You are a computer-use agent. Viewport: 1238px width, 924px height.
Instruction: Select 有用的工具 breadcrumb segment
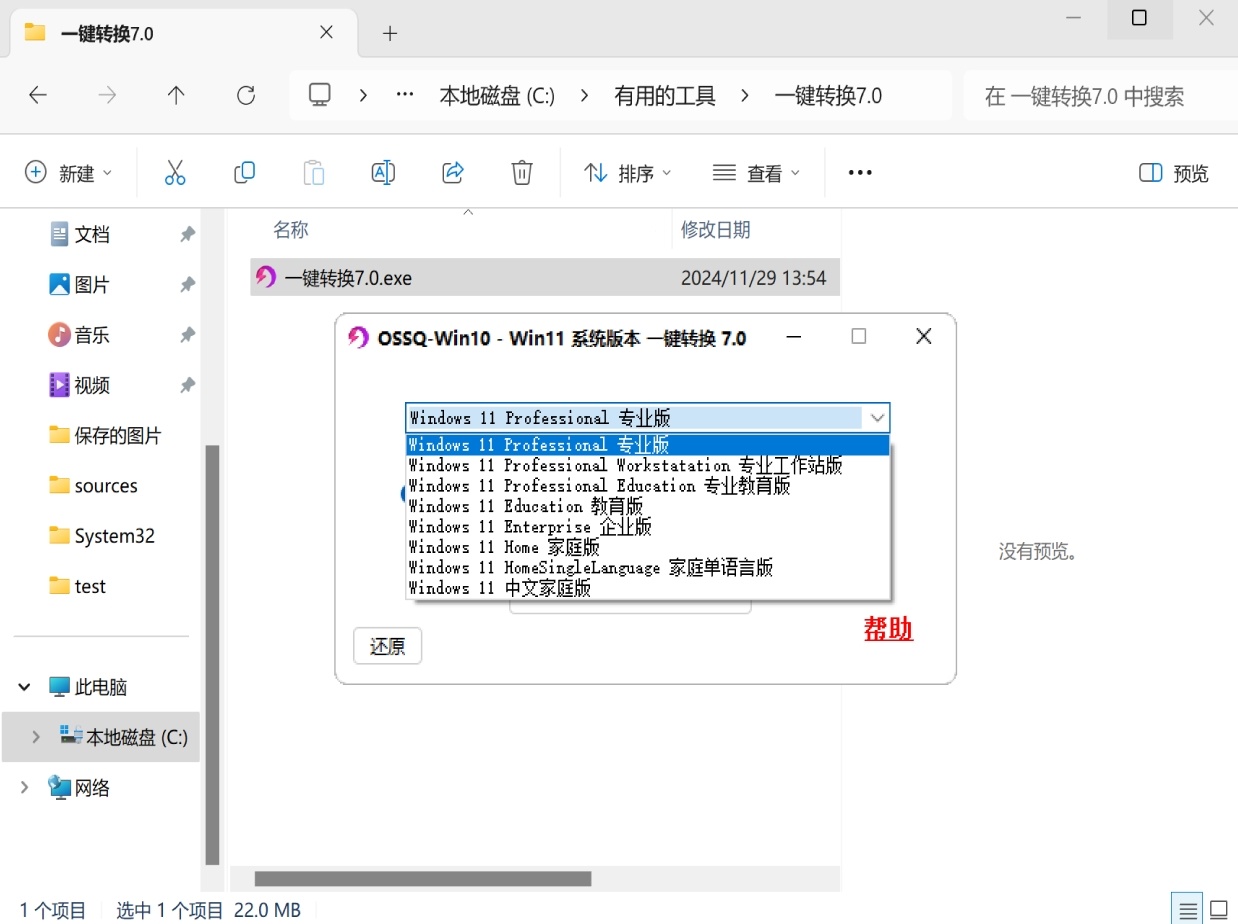665,96
